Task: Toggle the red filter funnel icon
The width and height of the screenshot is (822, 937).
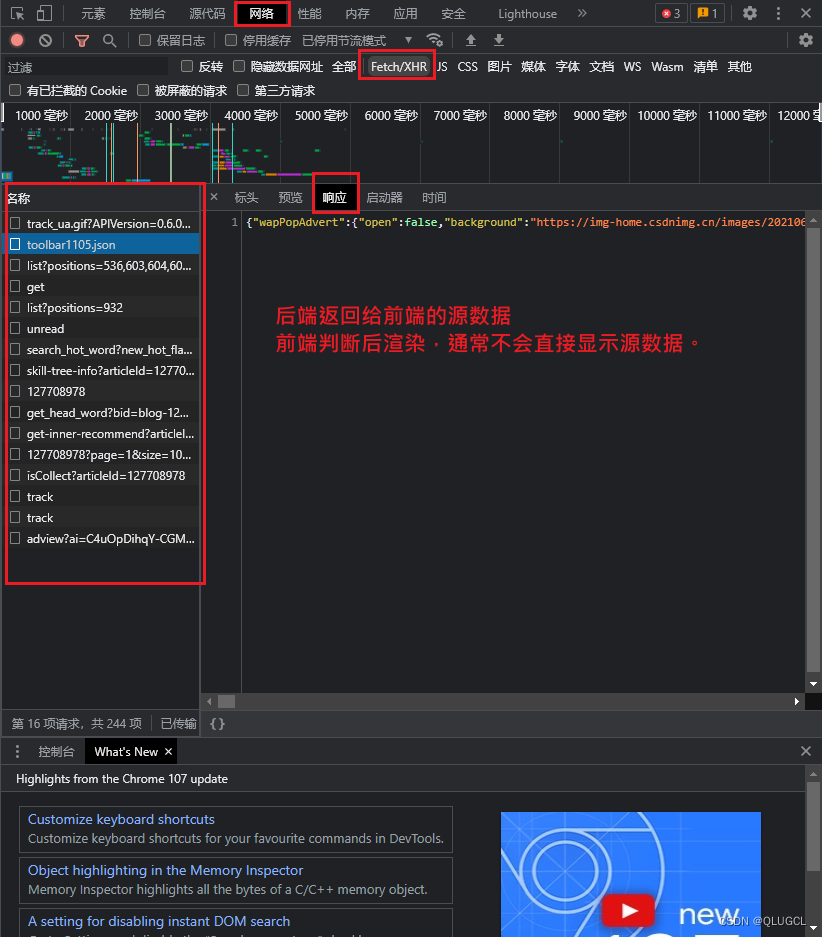Action: 82,40
